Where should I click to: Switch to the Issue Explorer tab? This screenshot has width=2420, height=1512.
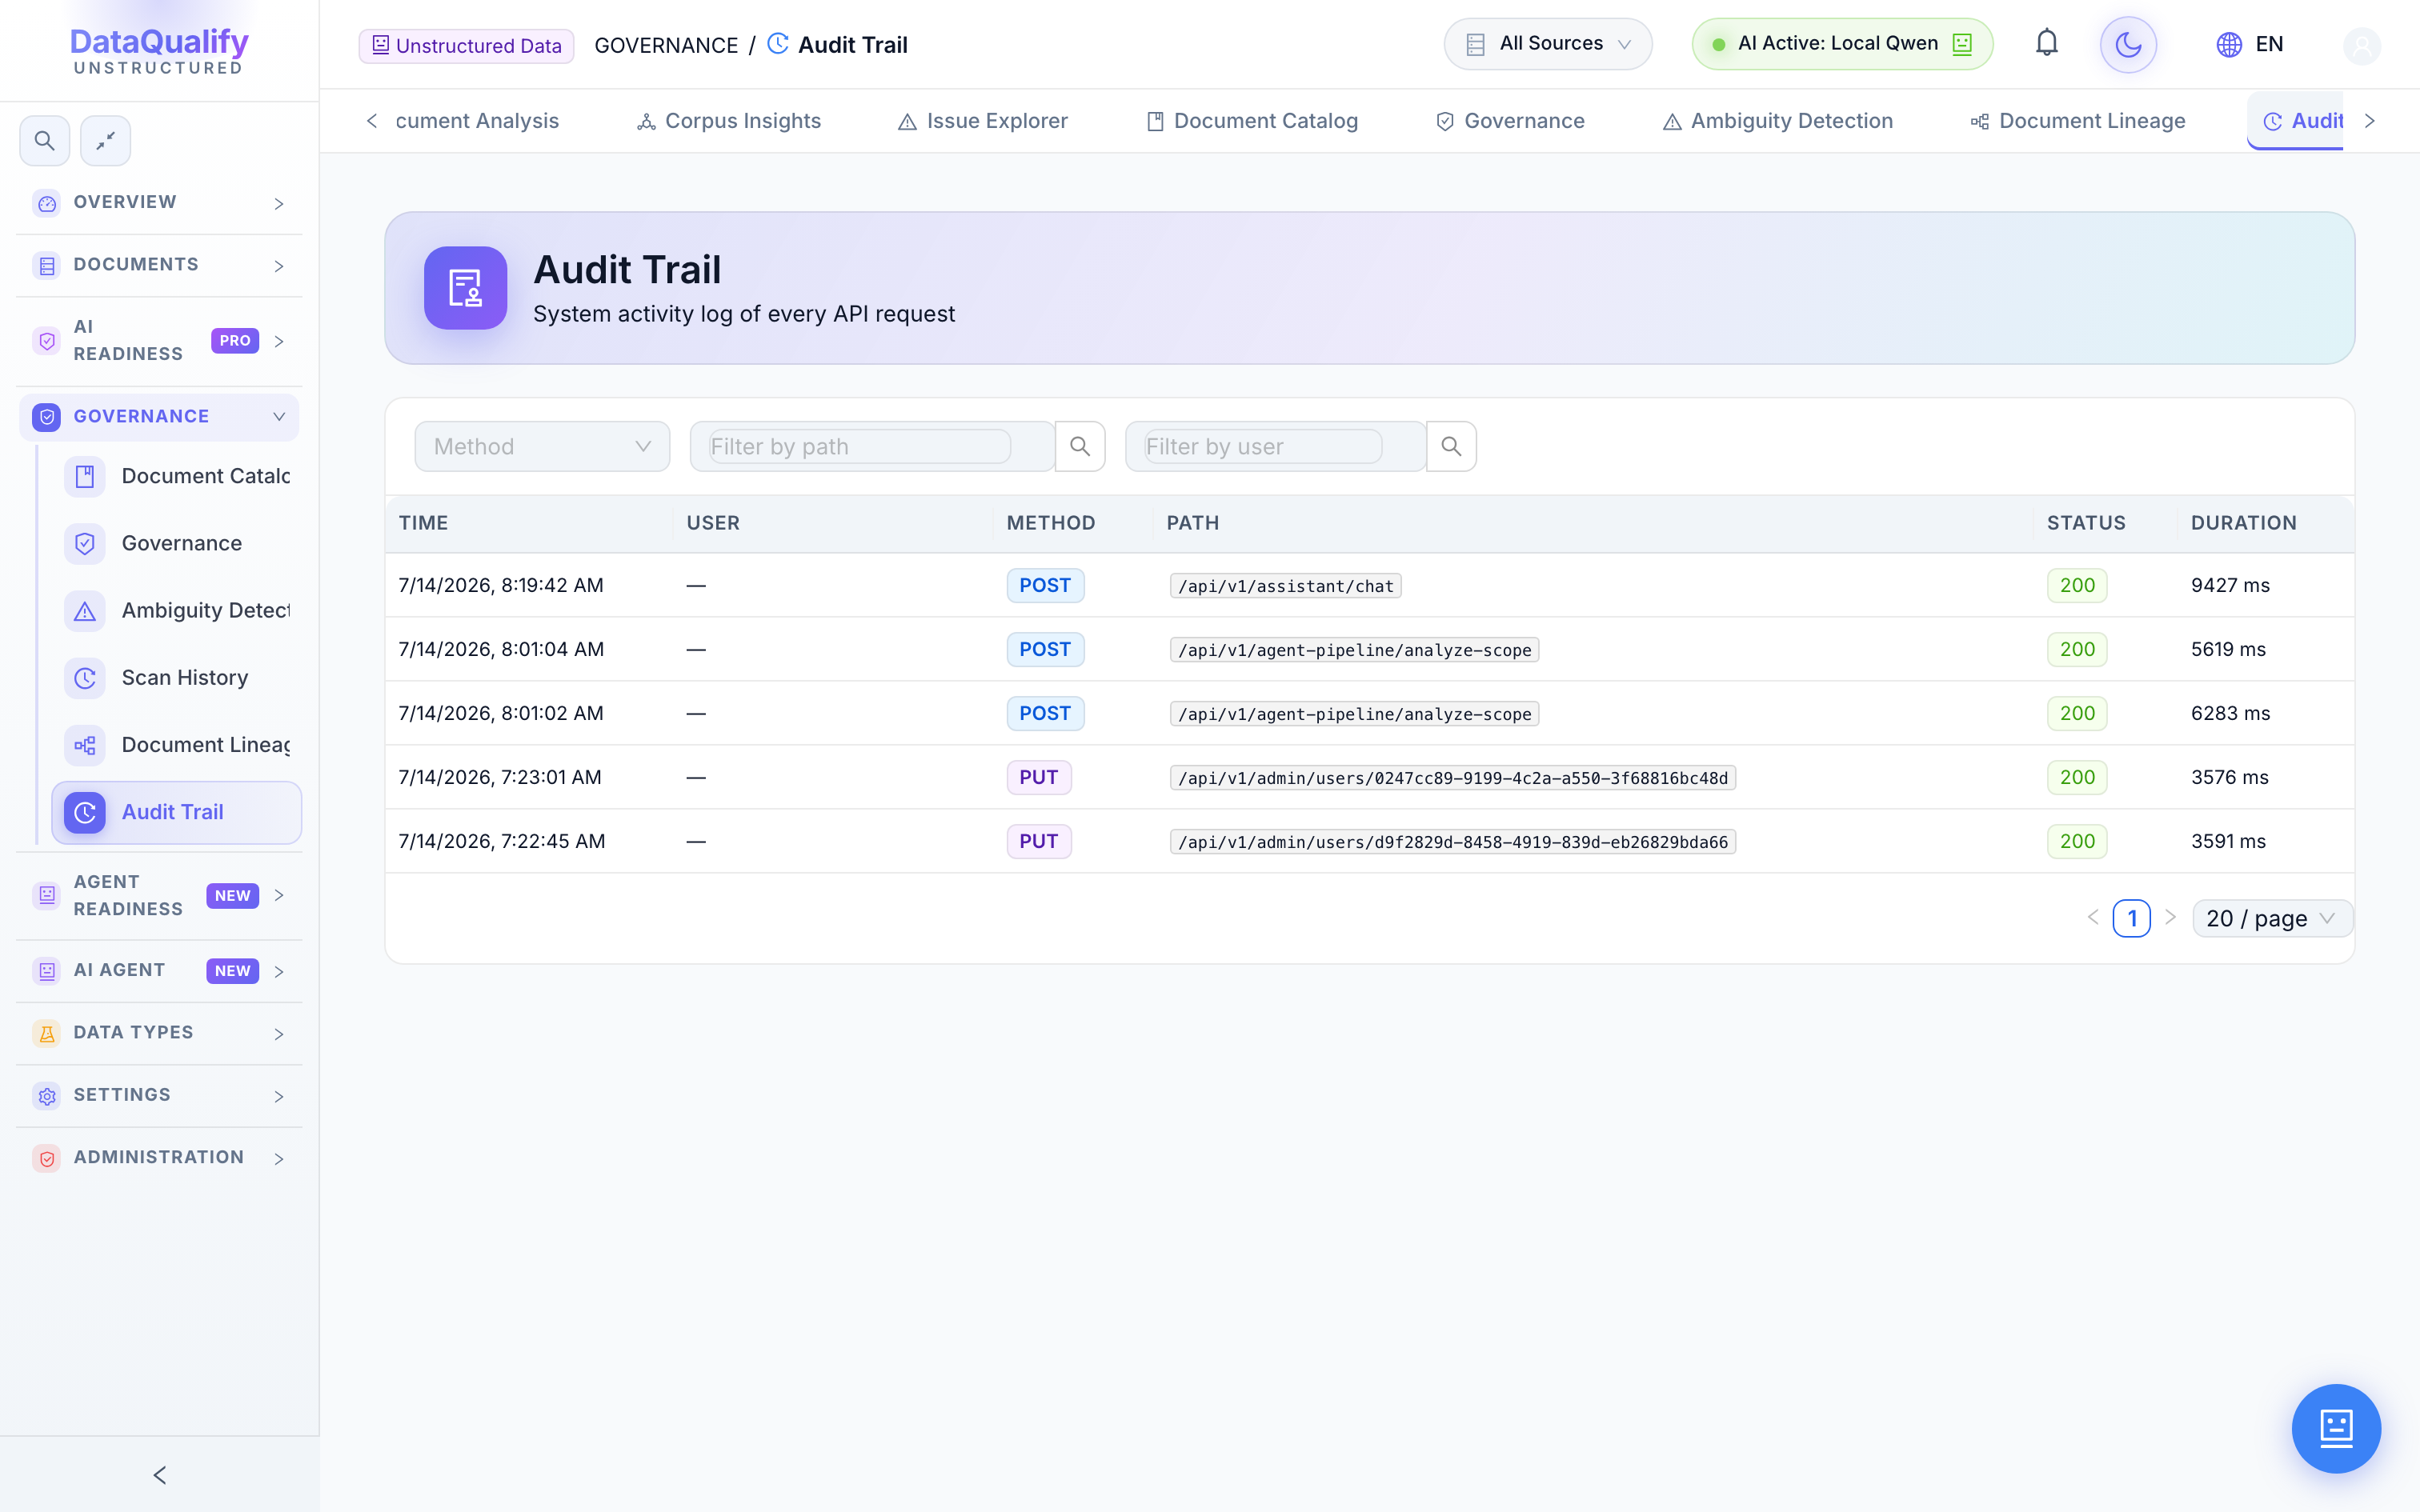click(x=983, y=121)
